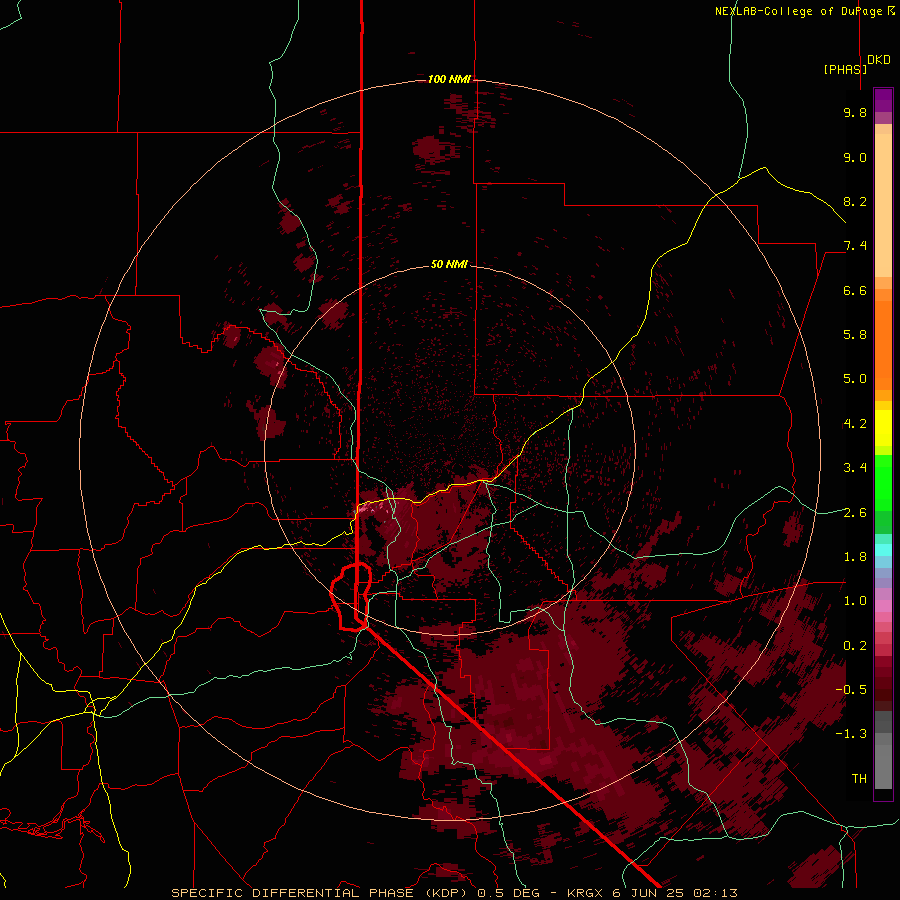This screenshot has height=900, width=900.
Task: Click the 7.4 legend value
Action: (x=855, y=246)
